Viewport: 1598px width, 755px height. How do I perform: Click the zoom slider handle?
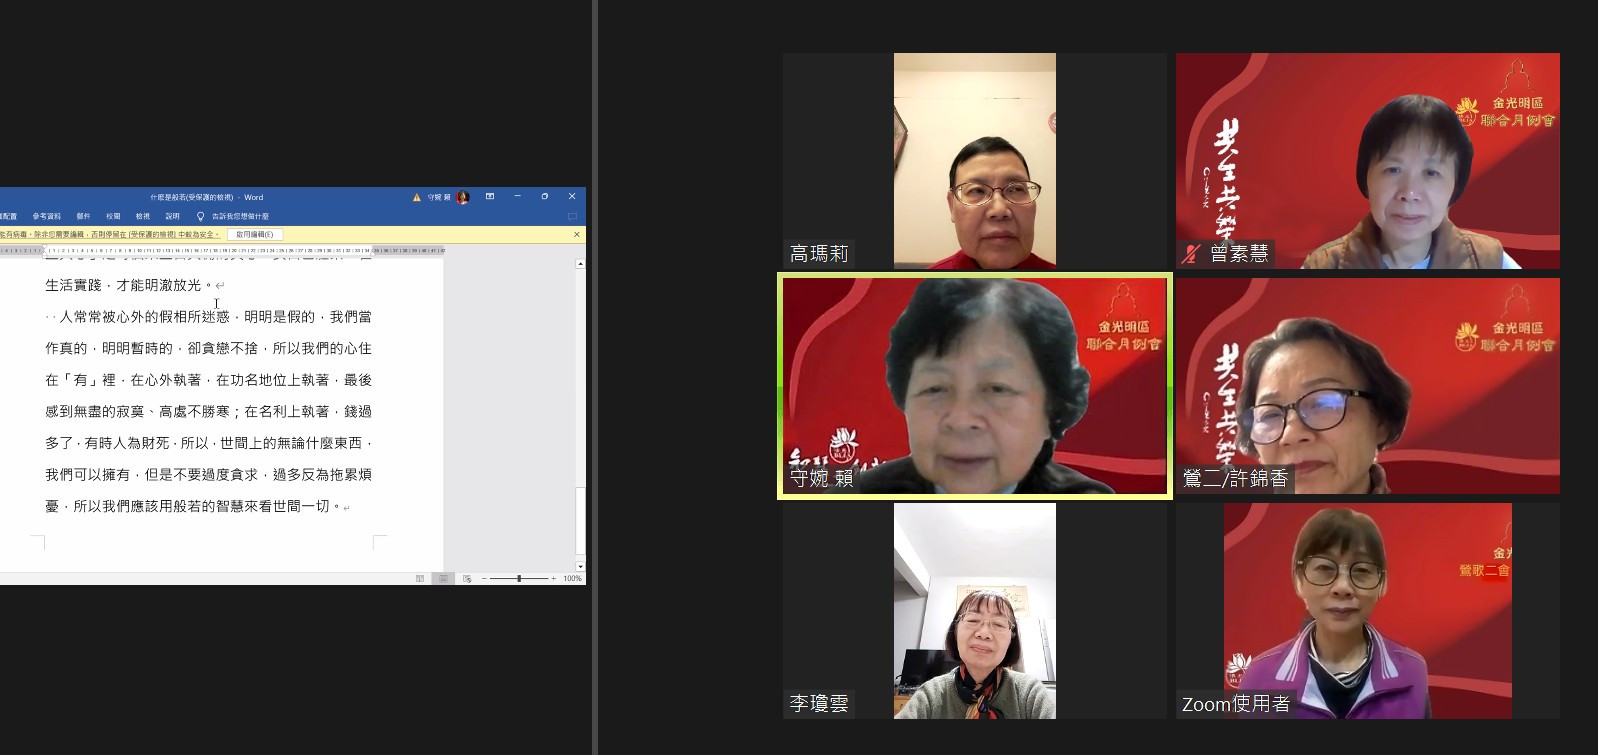coord(518,578)
